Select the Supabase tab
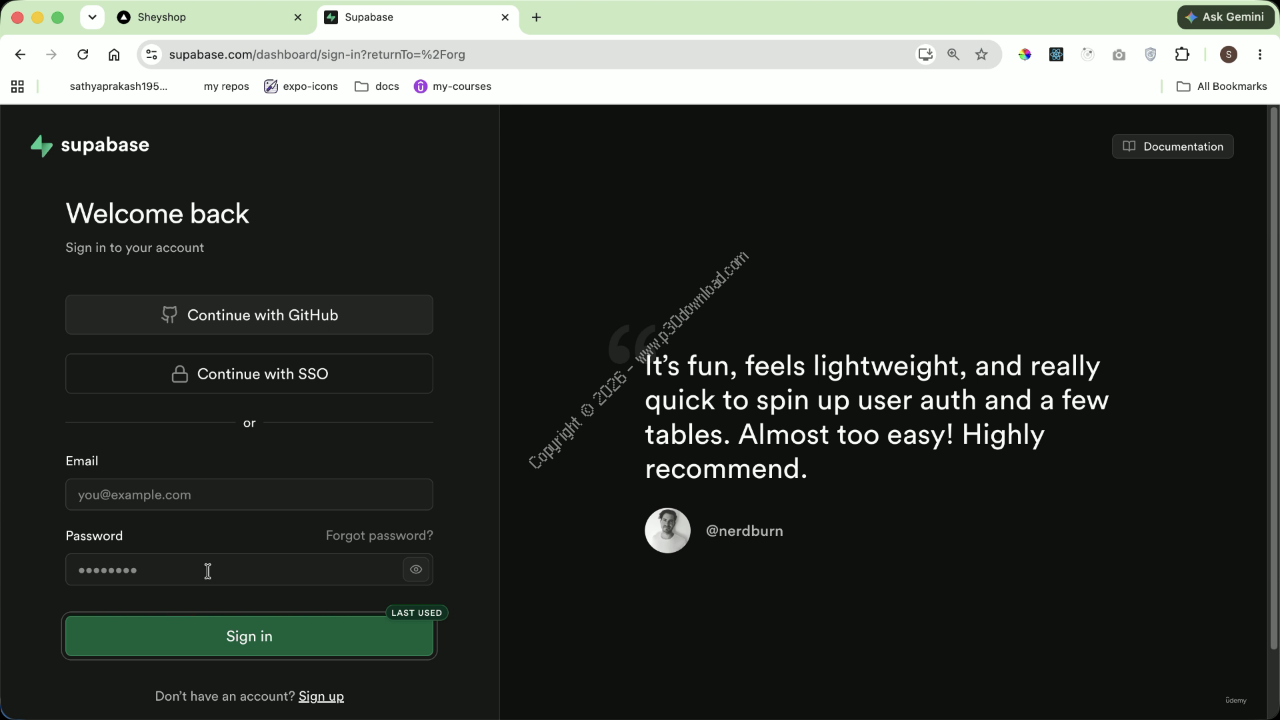This screenshot has height=720, width=1280. coord(419,17)
